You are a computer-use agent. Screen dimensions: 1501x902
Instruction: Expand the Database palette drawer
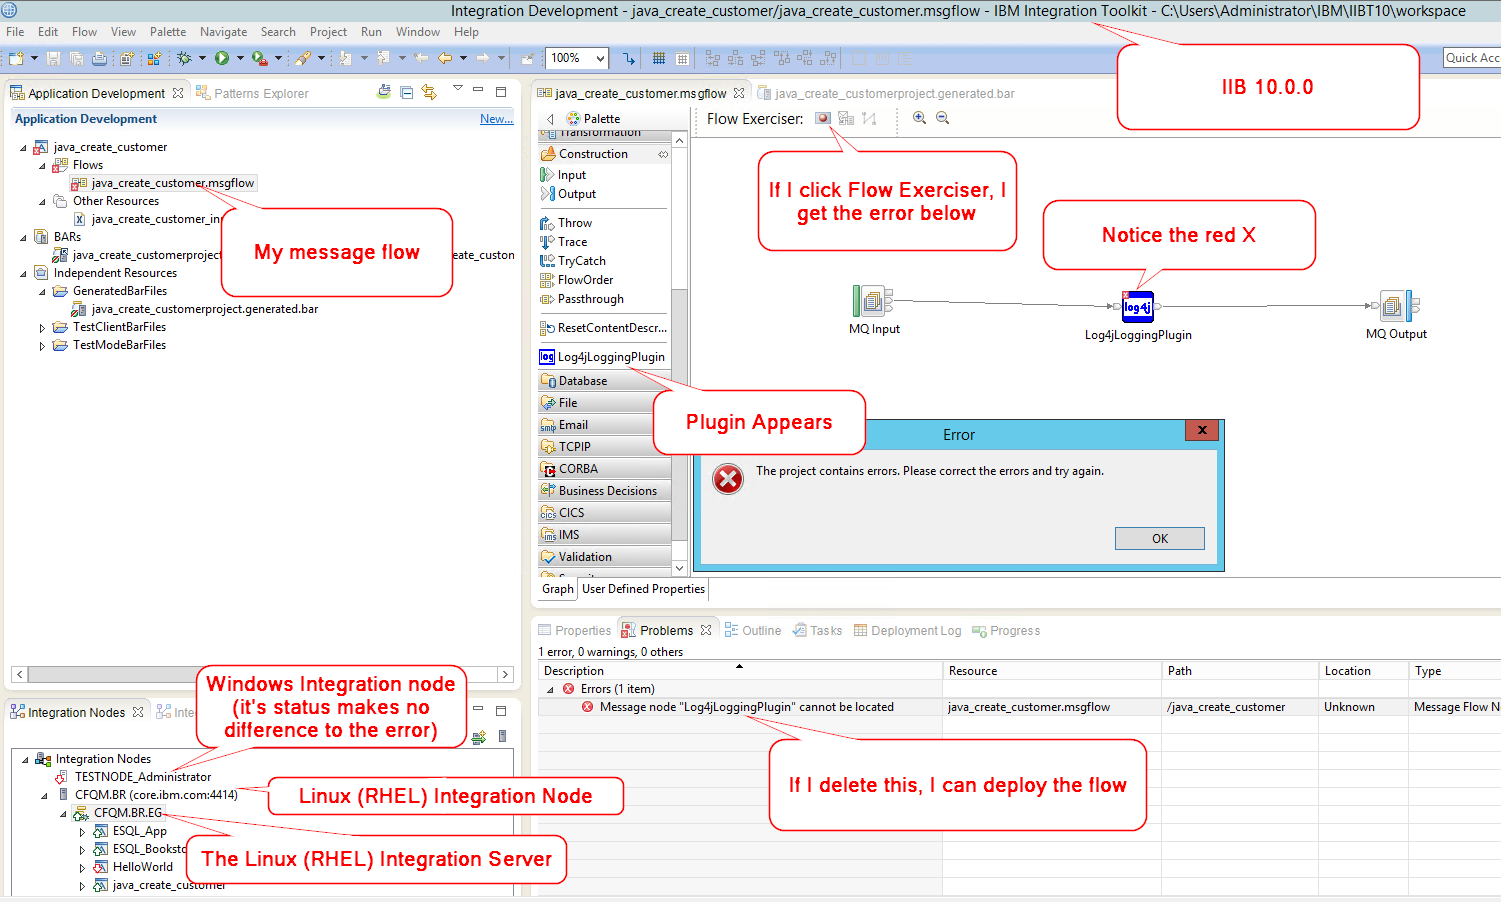pyautogui.click(x=604, y=381)
